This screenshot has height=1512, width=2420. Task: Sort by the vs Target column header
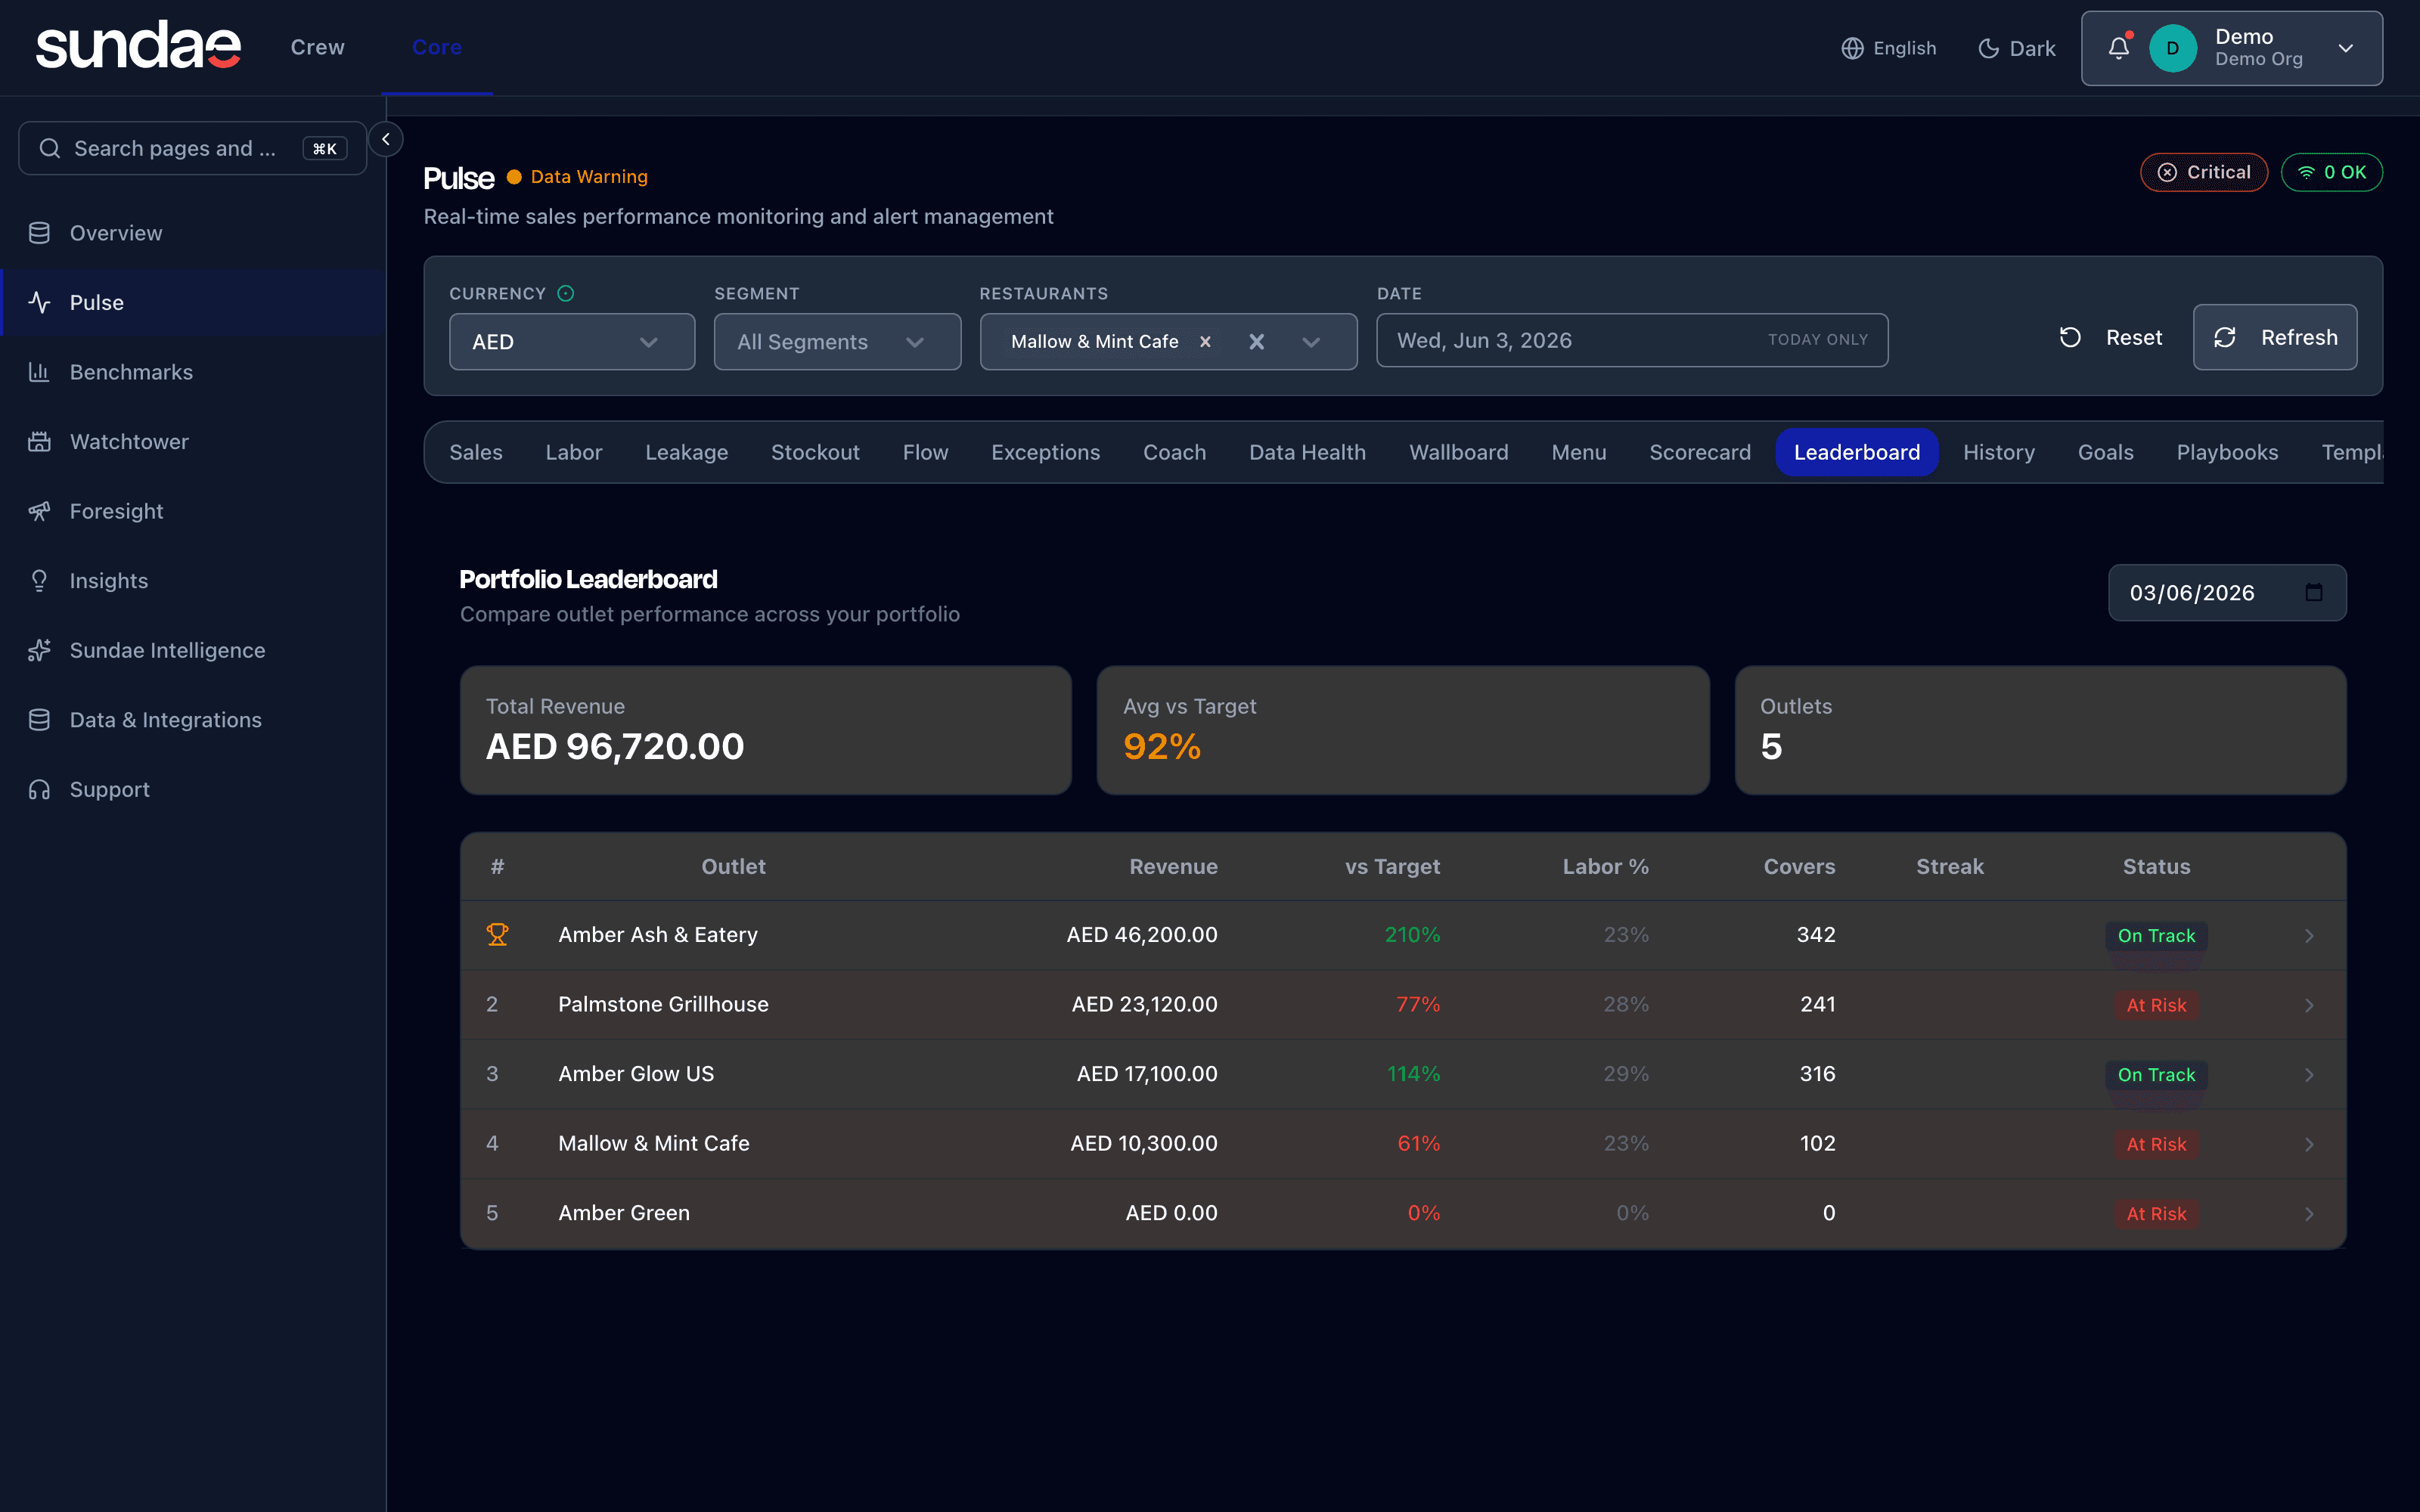click(1392, 866)
